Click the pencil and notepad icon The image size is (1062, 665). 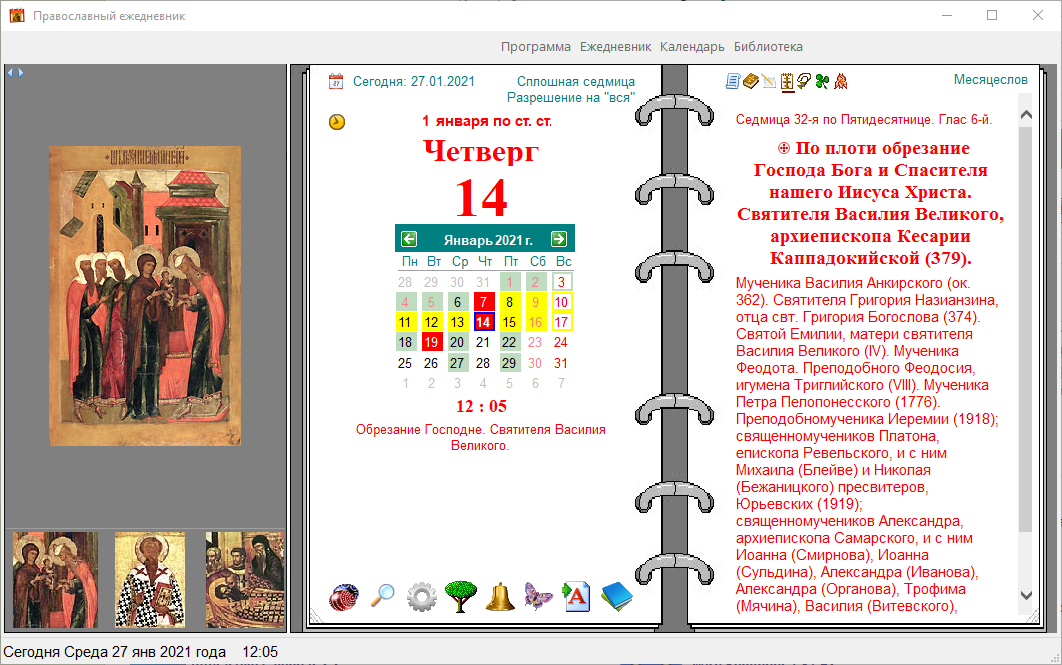pyautogui.click(x=769, y=81)
